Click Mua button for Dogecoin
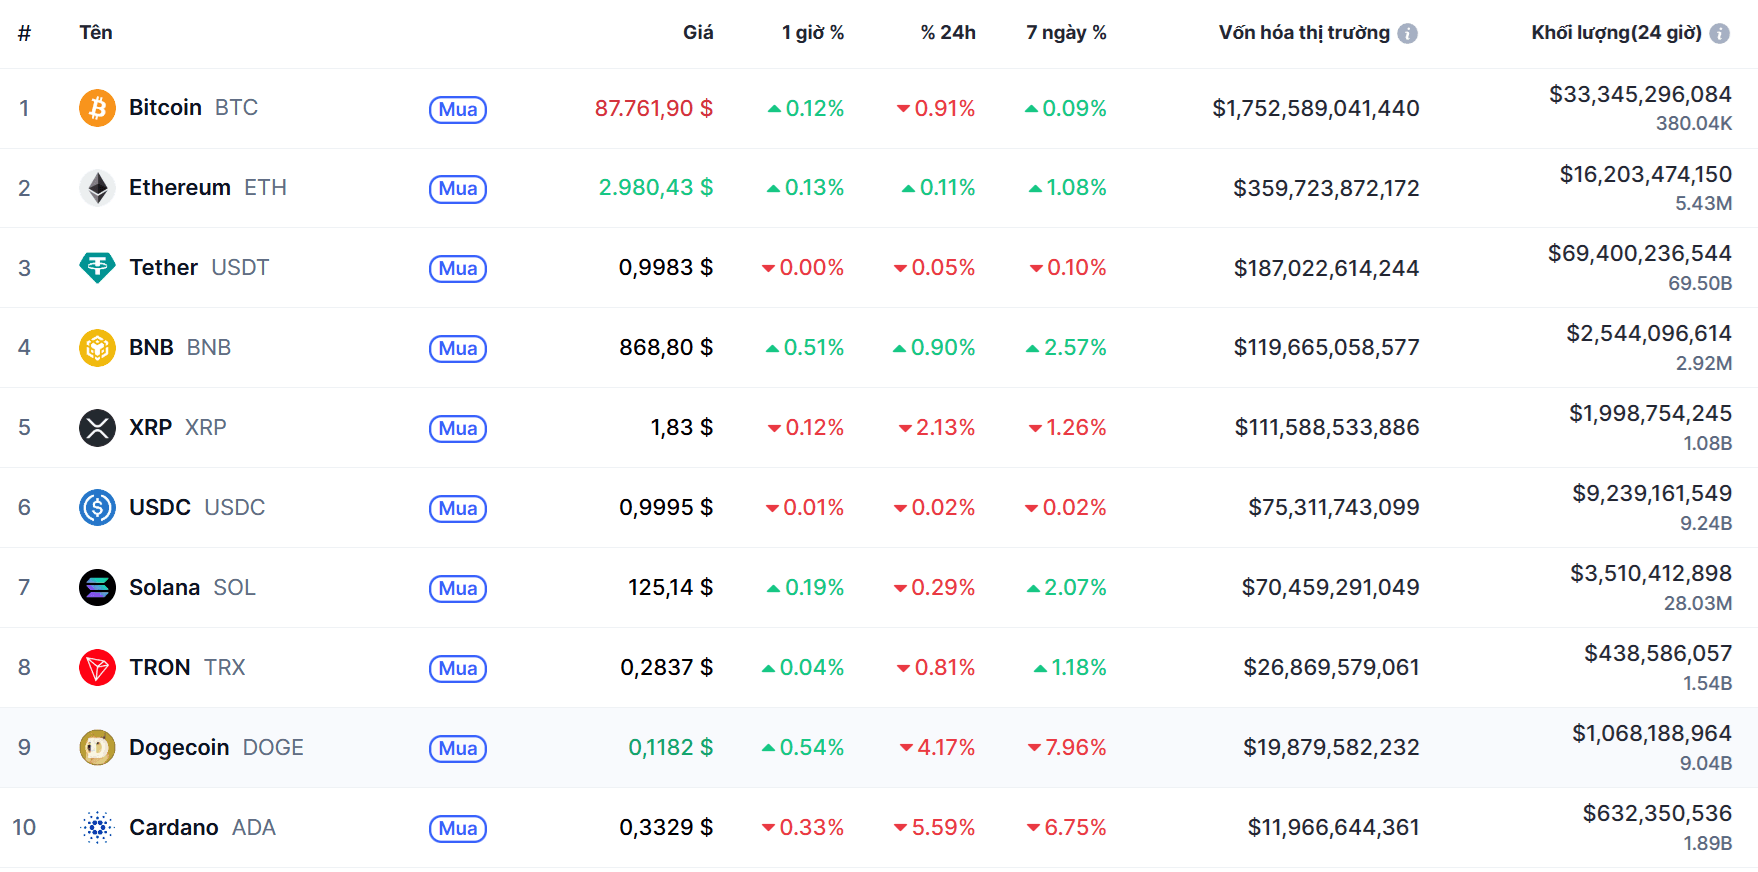This screenshot has width=1758, height=872. click(x=458, y=749)
